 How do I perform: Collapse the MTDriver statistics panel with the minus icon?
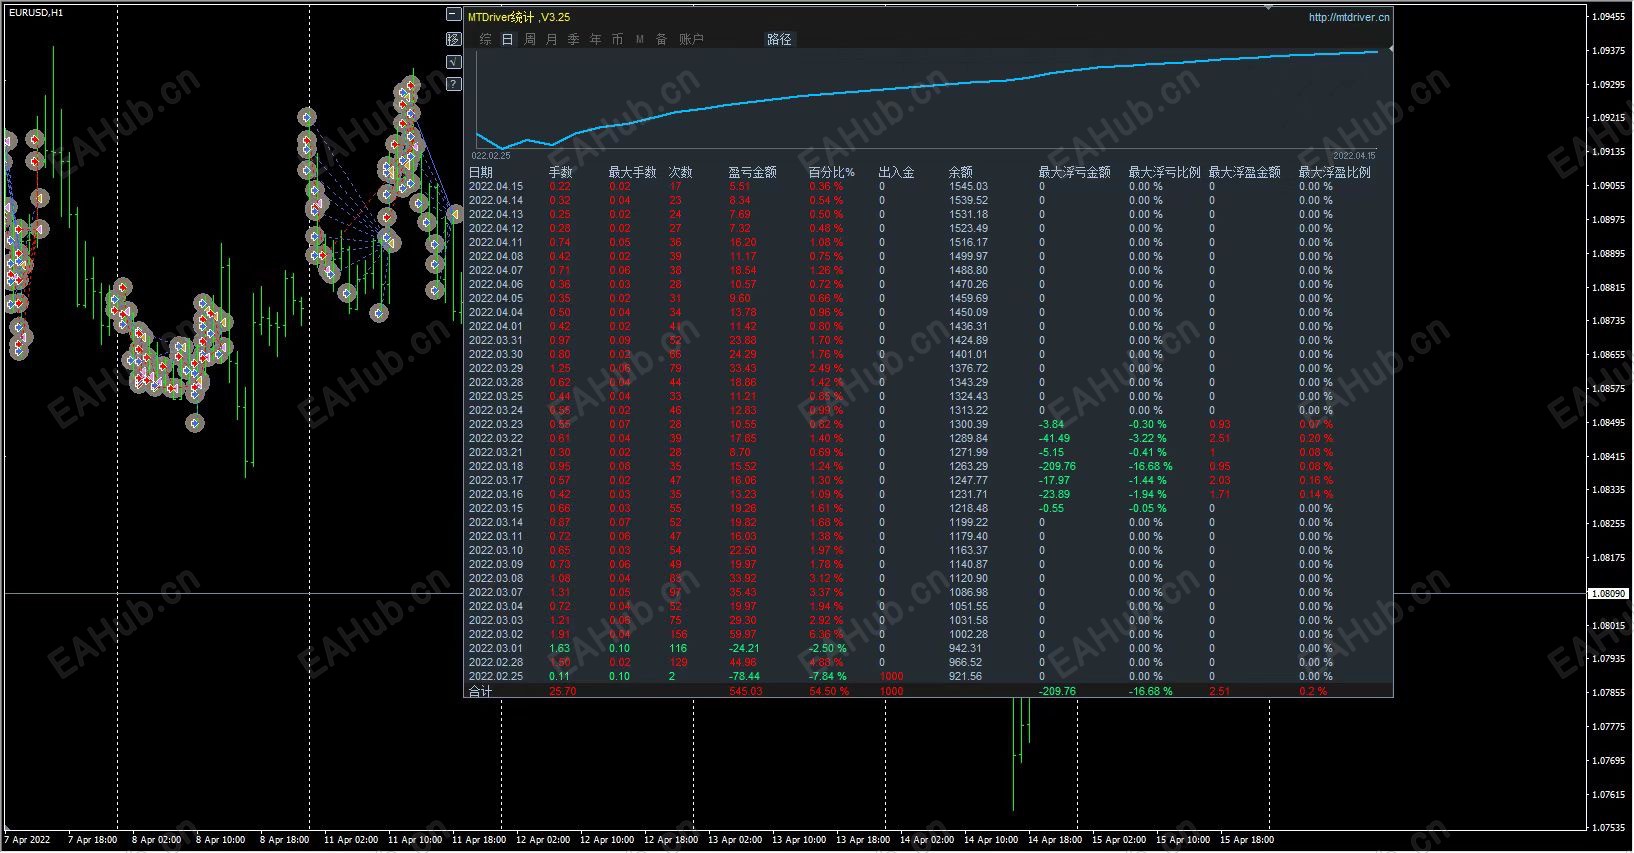coord(453,15)
